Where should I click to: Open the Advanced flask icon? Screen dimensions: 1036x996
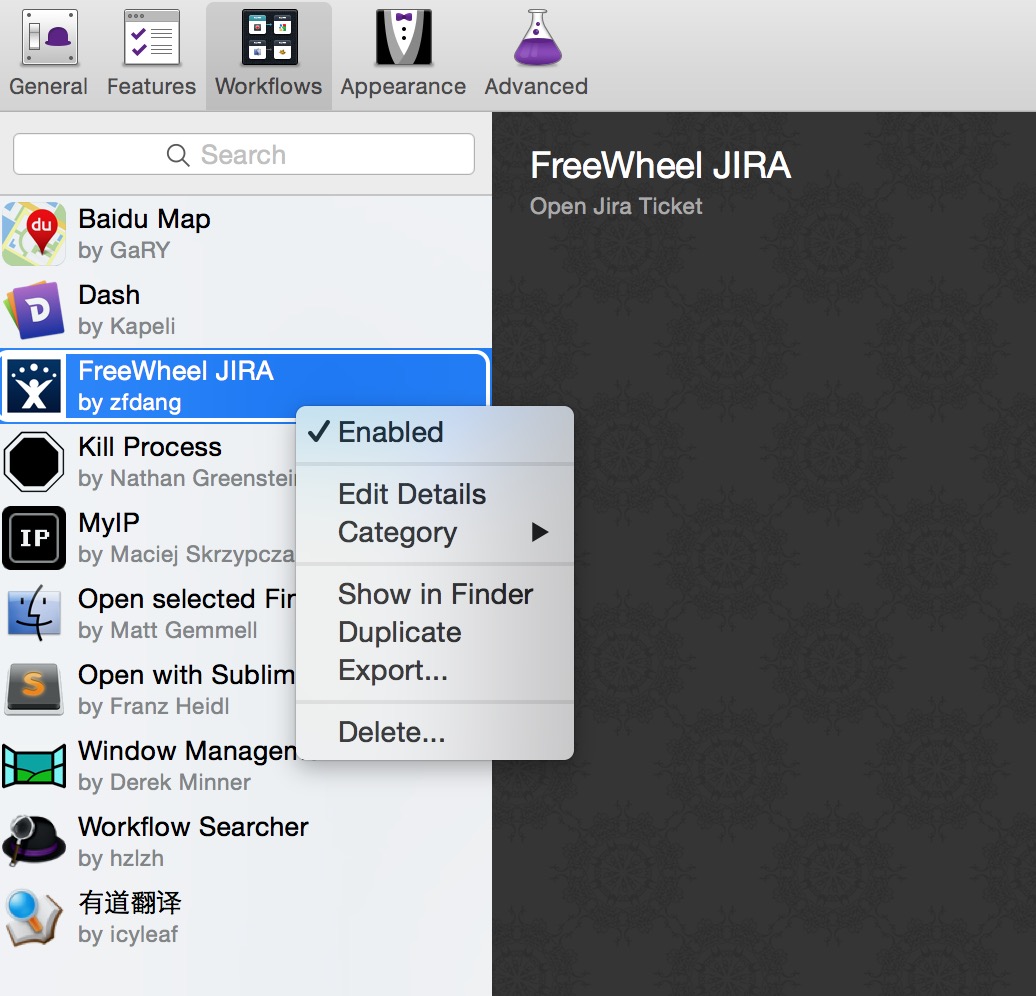[537, 38]
